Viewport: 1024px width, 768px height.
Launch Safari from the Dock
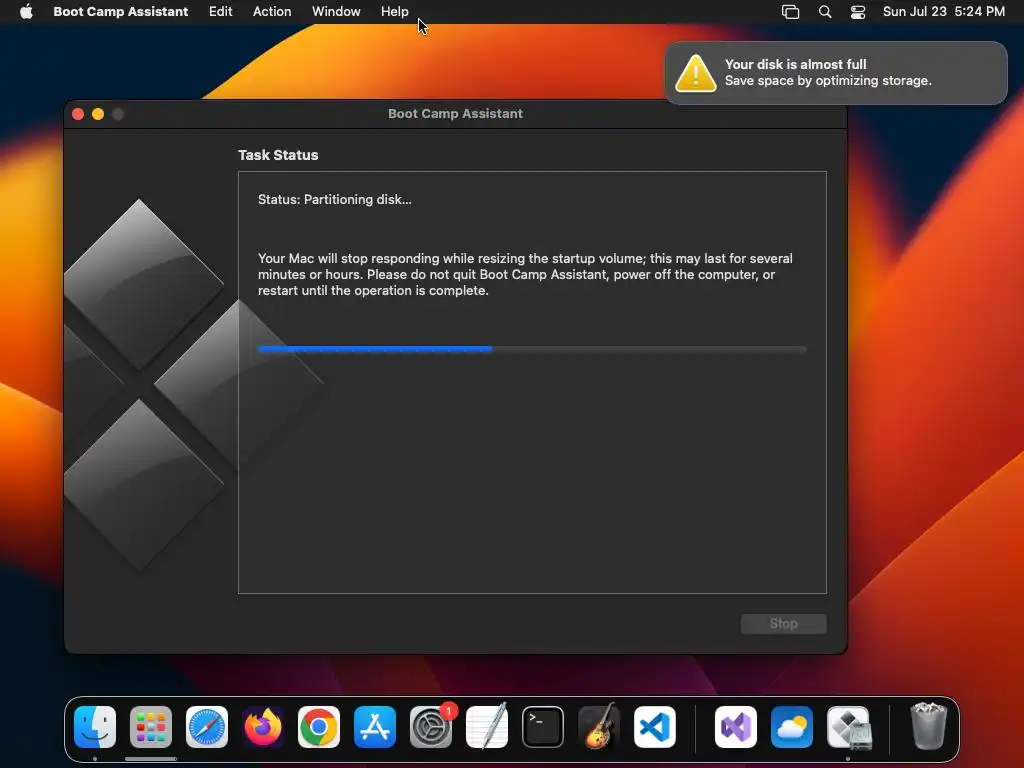tap(207, 727)
